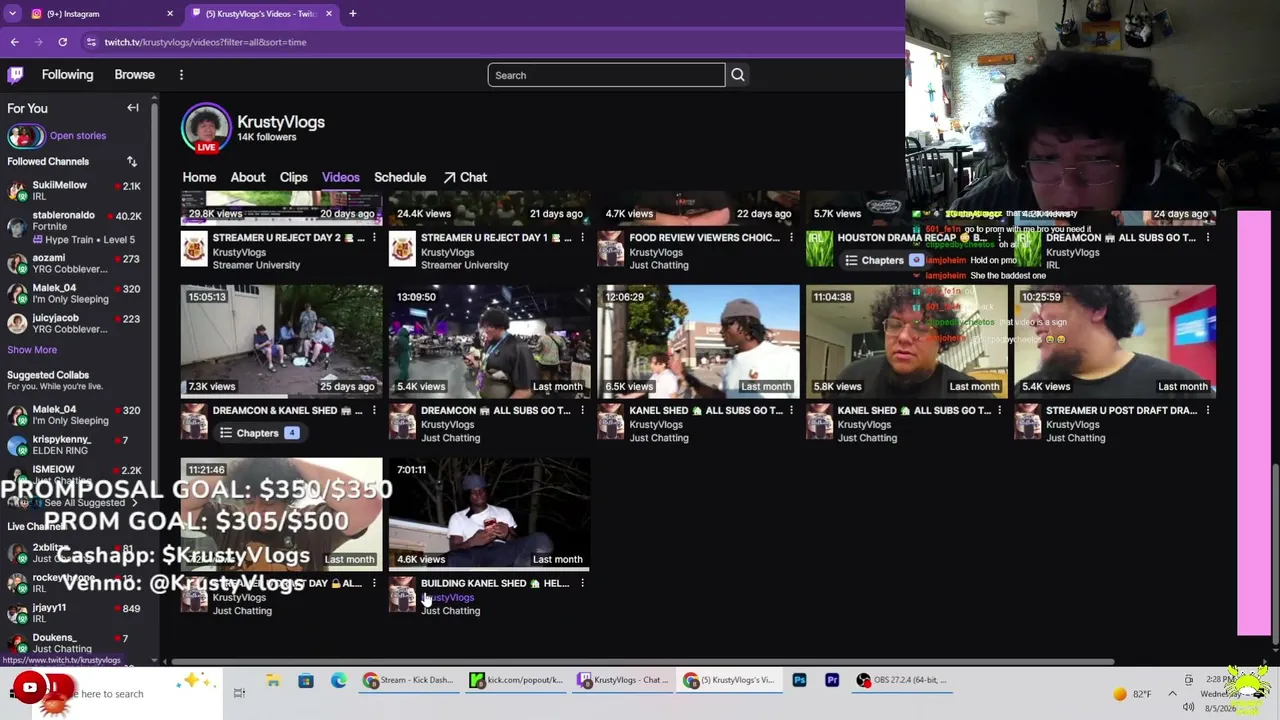Open the Browse page
Viewport: 1280px width, 720px height.
pyautogui.click(x=134, y=75)
